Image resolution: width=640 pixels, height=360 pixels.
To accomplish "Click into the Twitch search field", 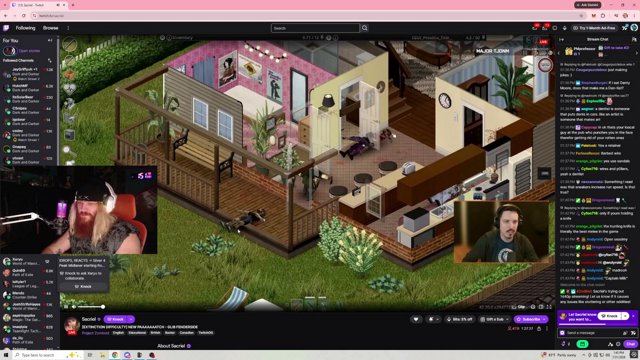I will [x=315, y=28].
